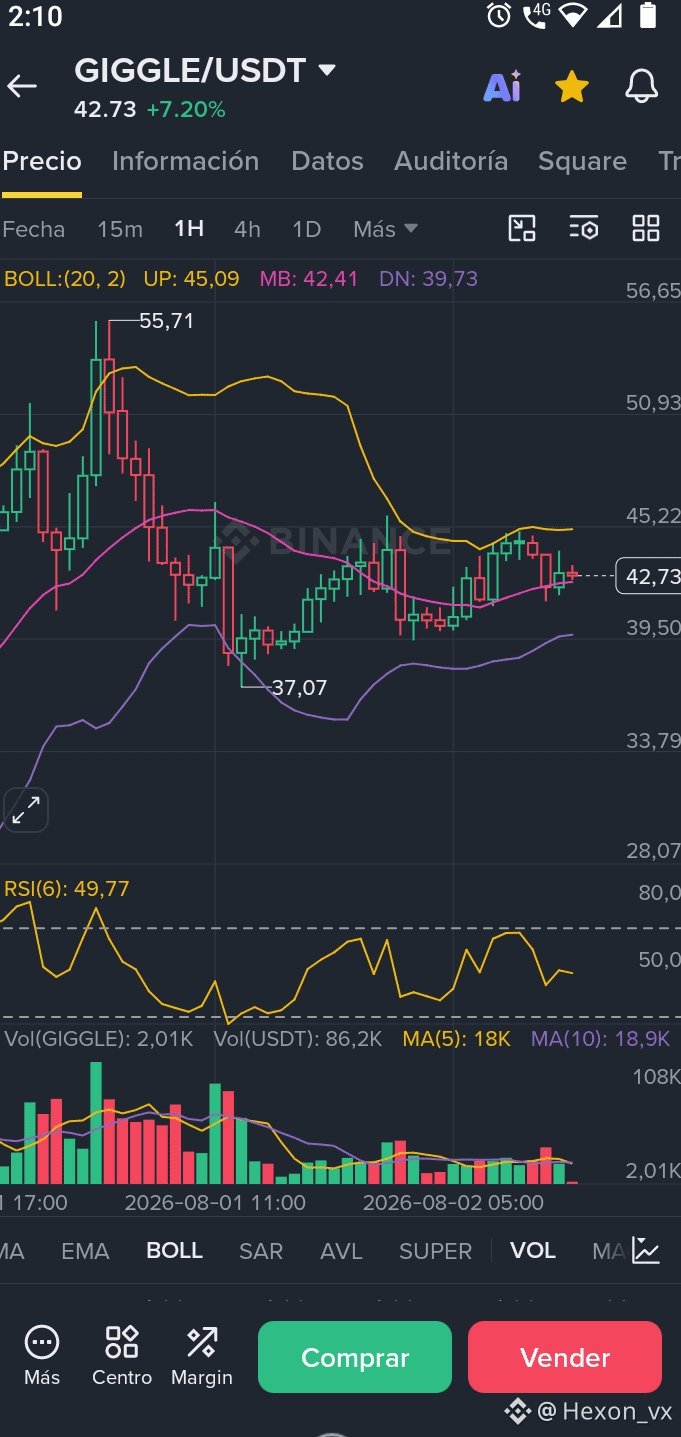Open the Más menu at bottom

pos(42,1356)
